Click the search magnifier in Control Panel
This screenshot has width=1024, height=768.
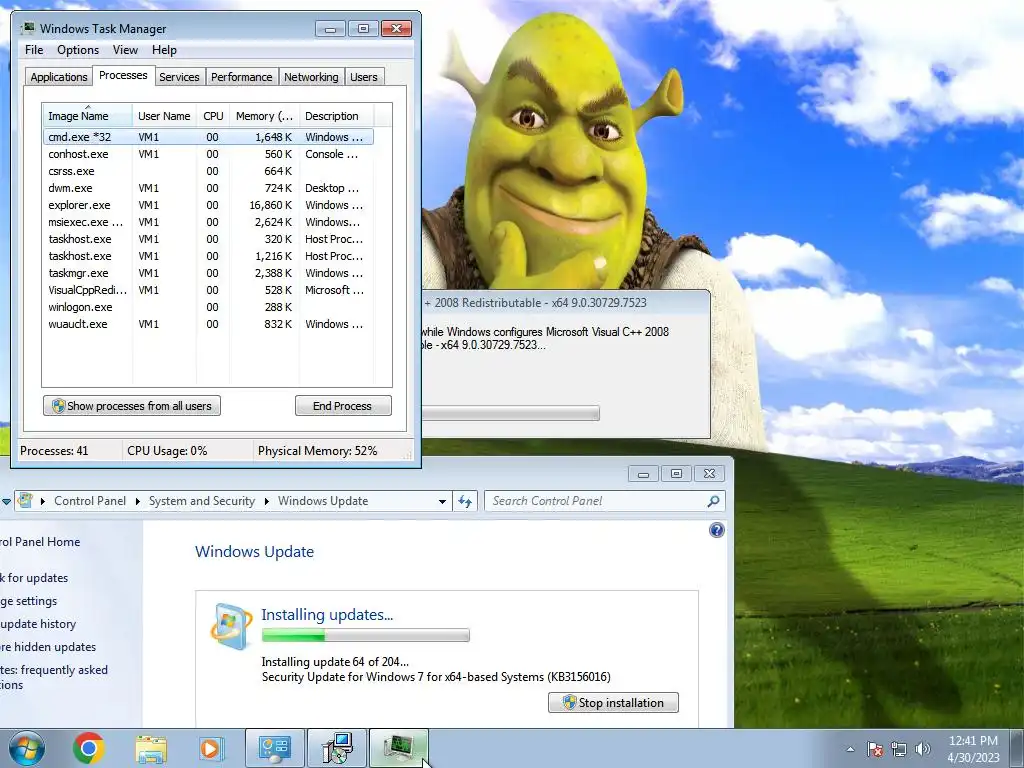pyautogui.click(x=713, y=501)
